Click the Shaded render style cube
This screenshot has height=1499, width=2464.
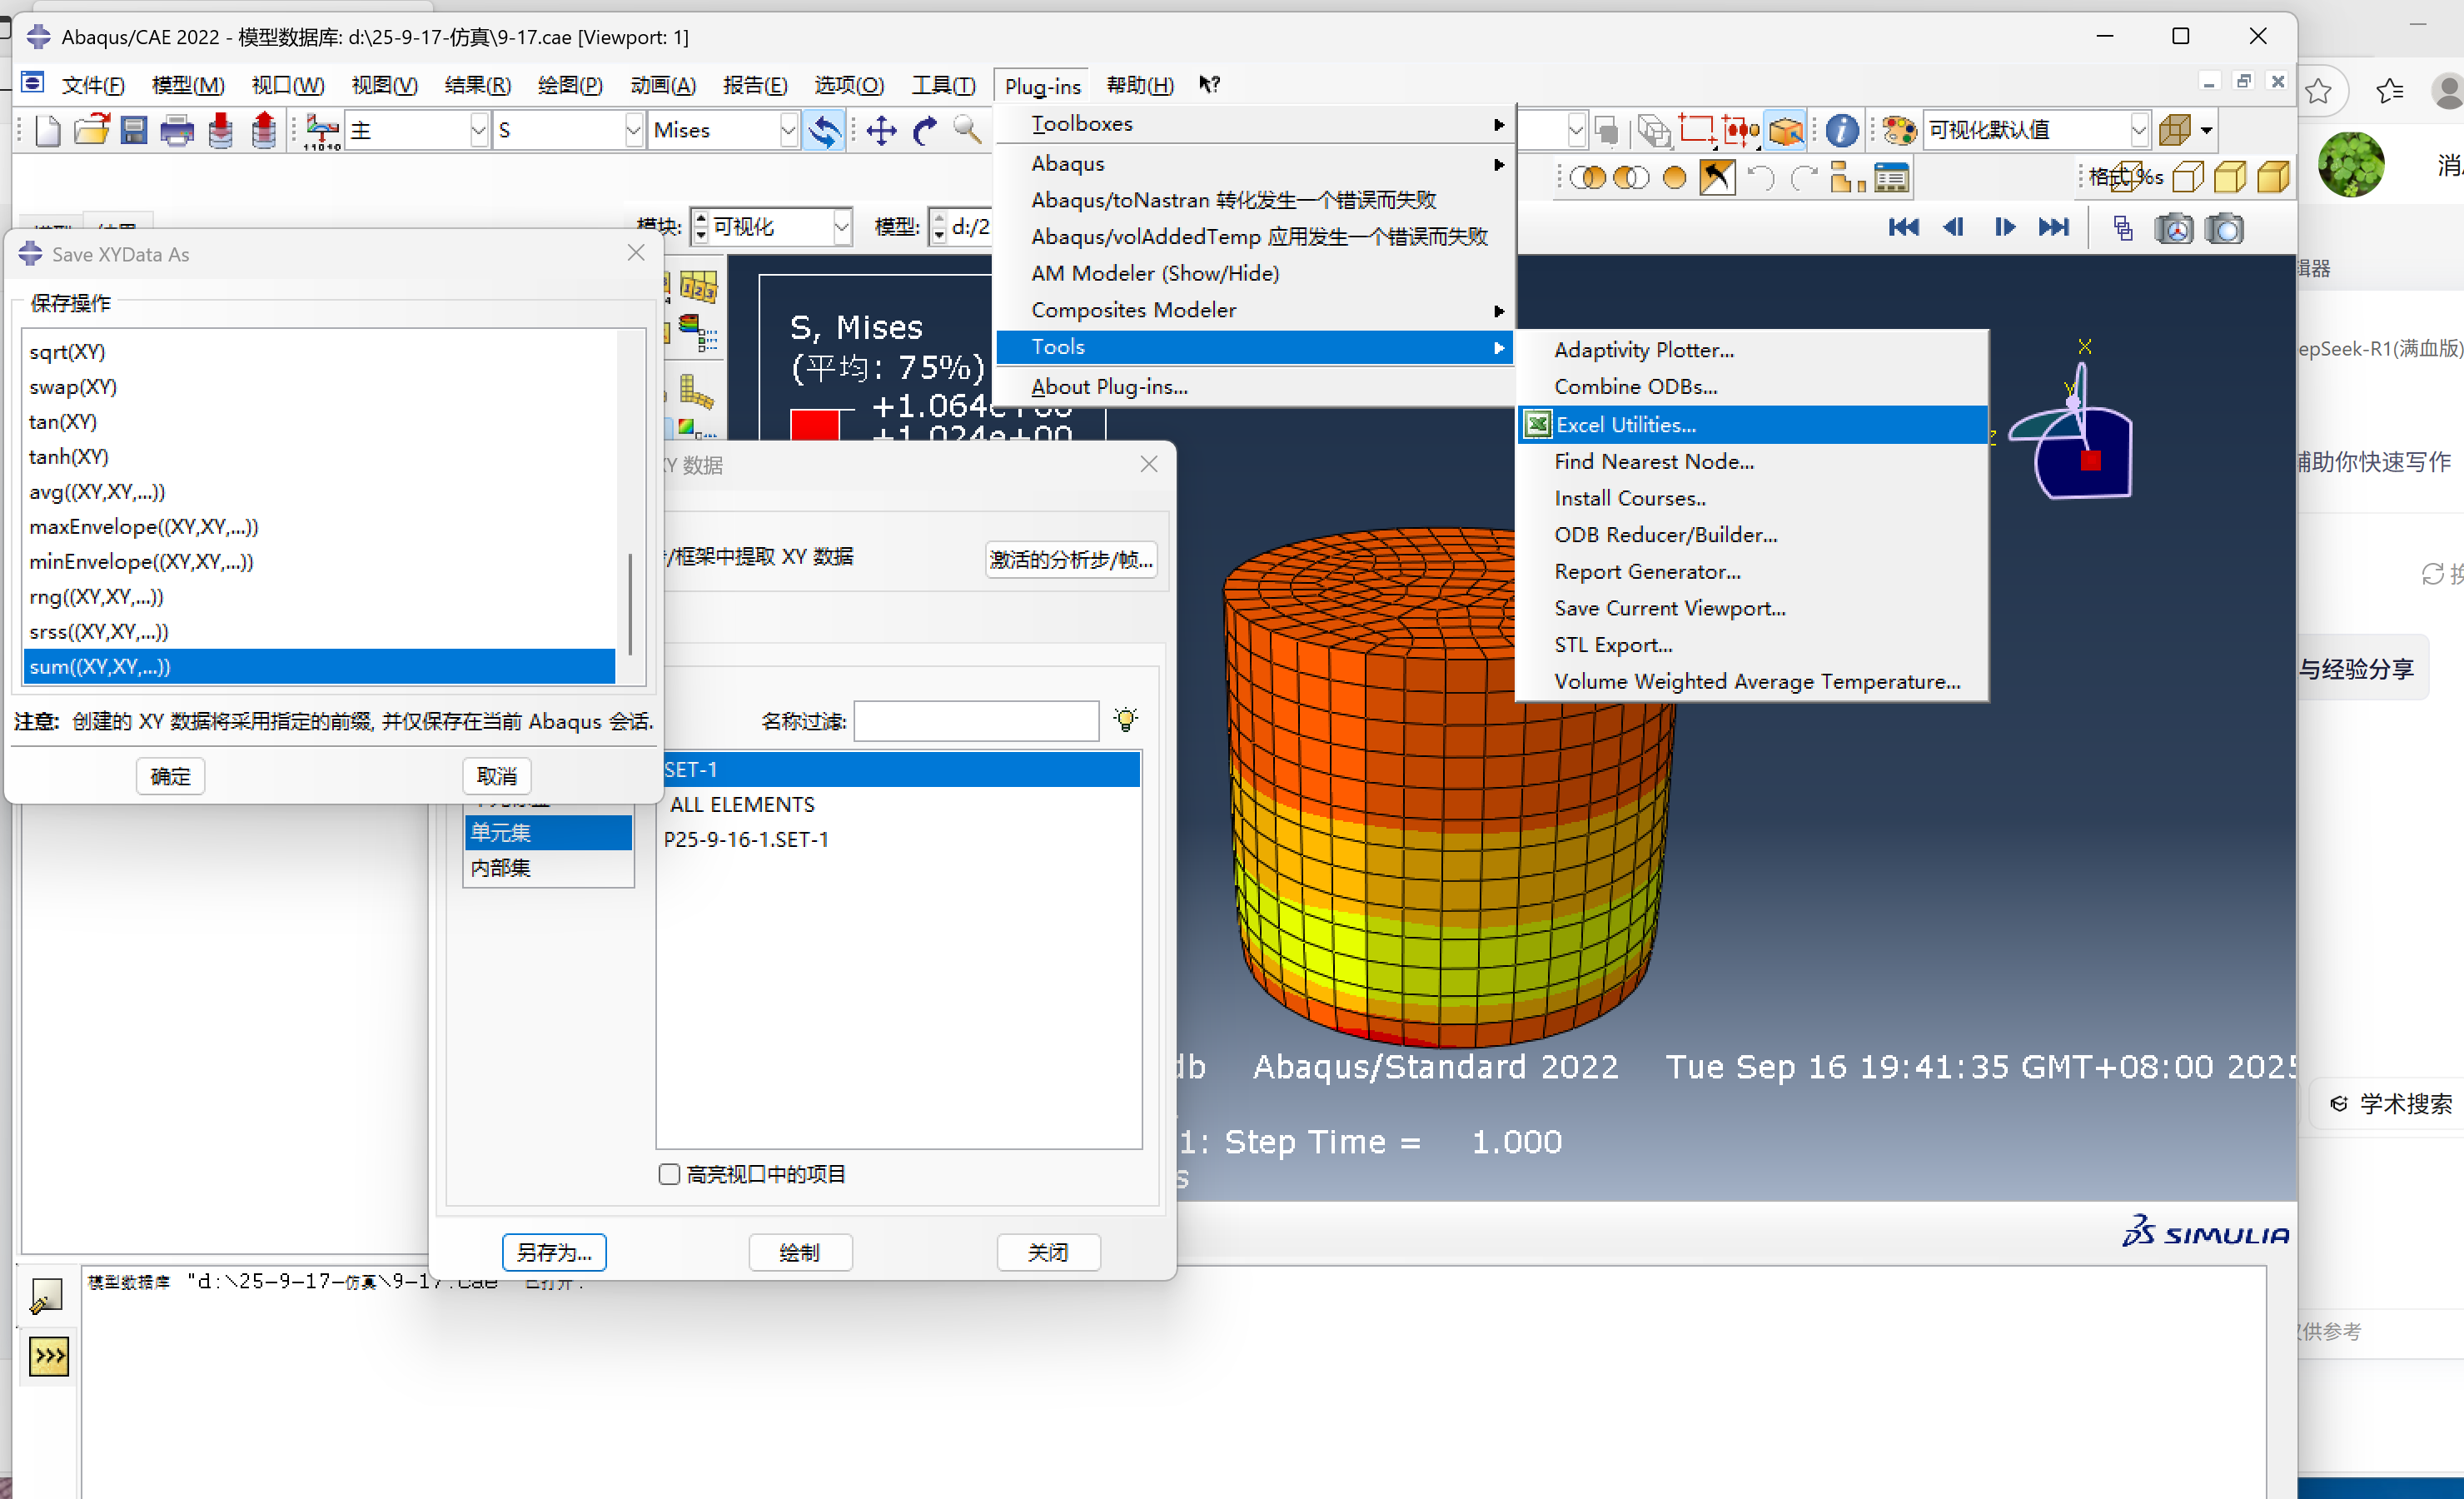coord(2273,178)
